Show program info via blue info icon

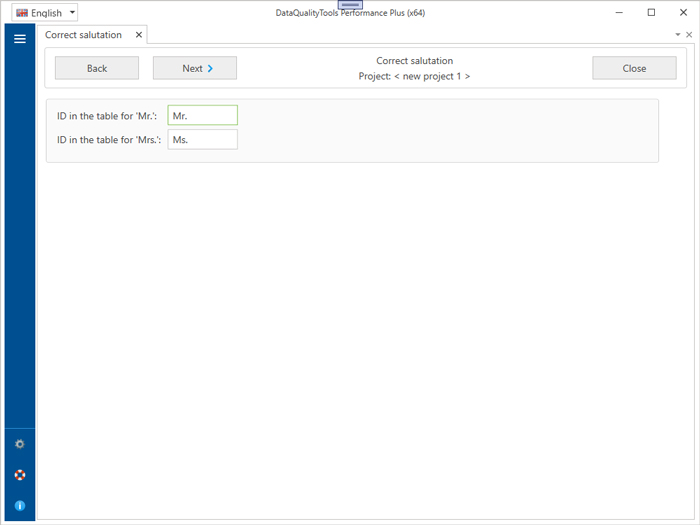(19, 506)
